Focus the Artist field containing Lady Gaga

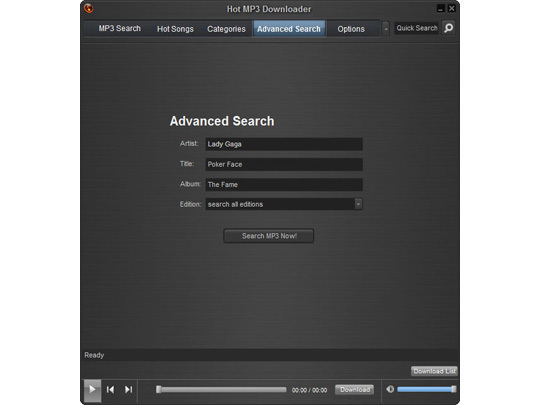[x=284, y=144]
